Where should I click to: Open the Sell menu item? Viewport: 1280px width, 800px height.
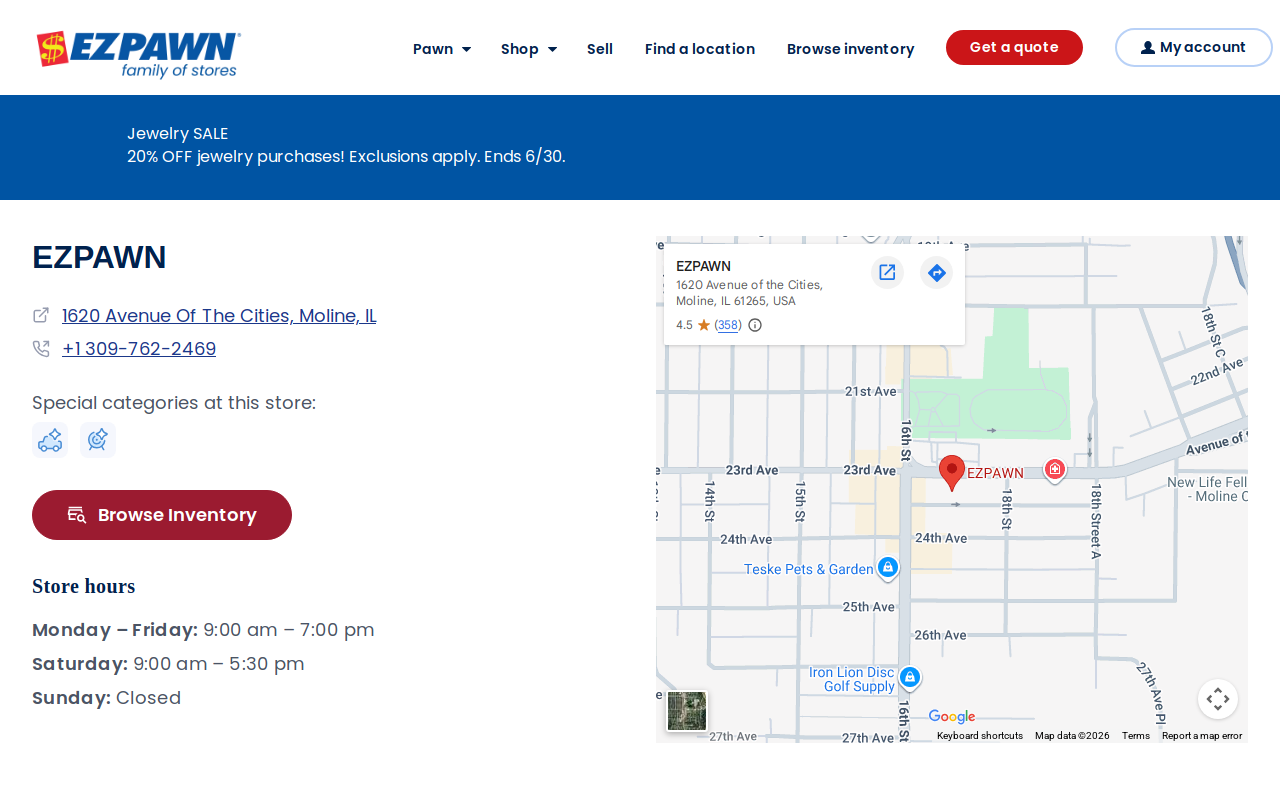point(600,49)
